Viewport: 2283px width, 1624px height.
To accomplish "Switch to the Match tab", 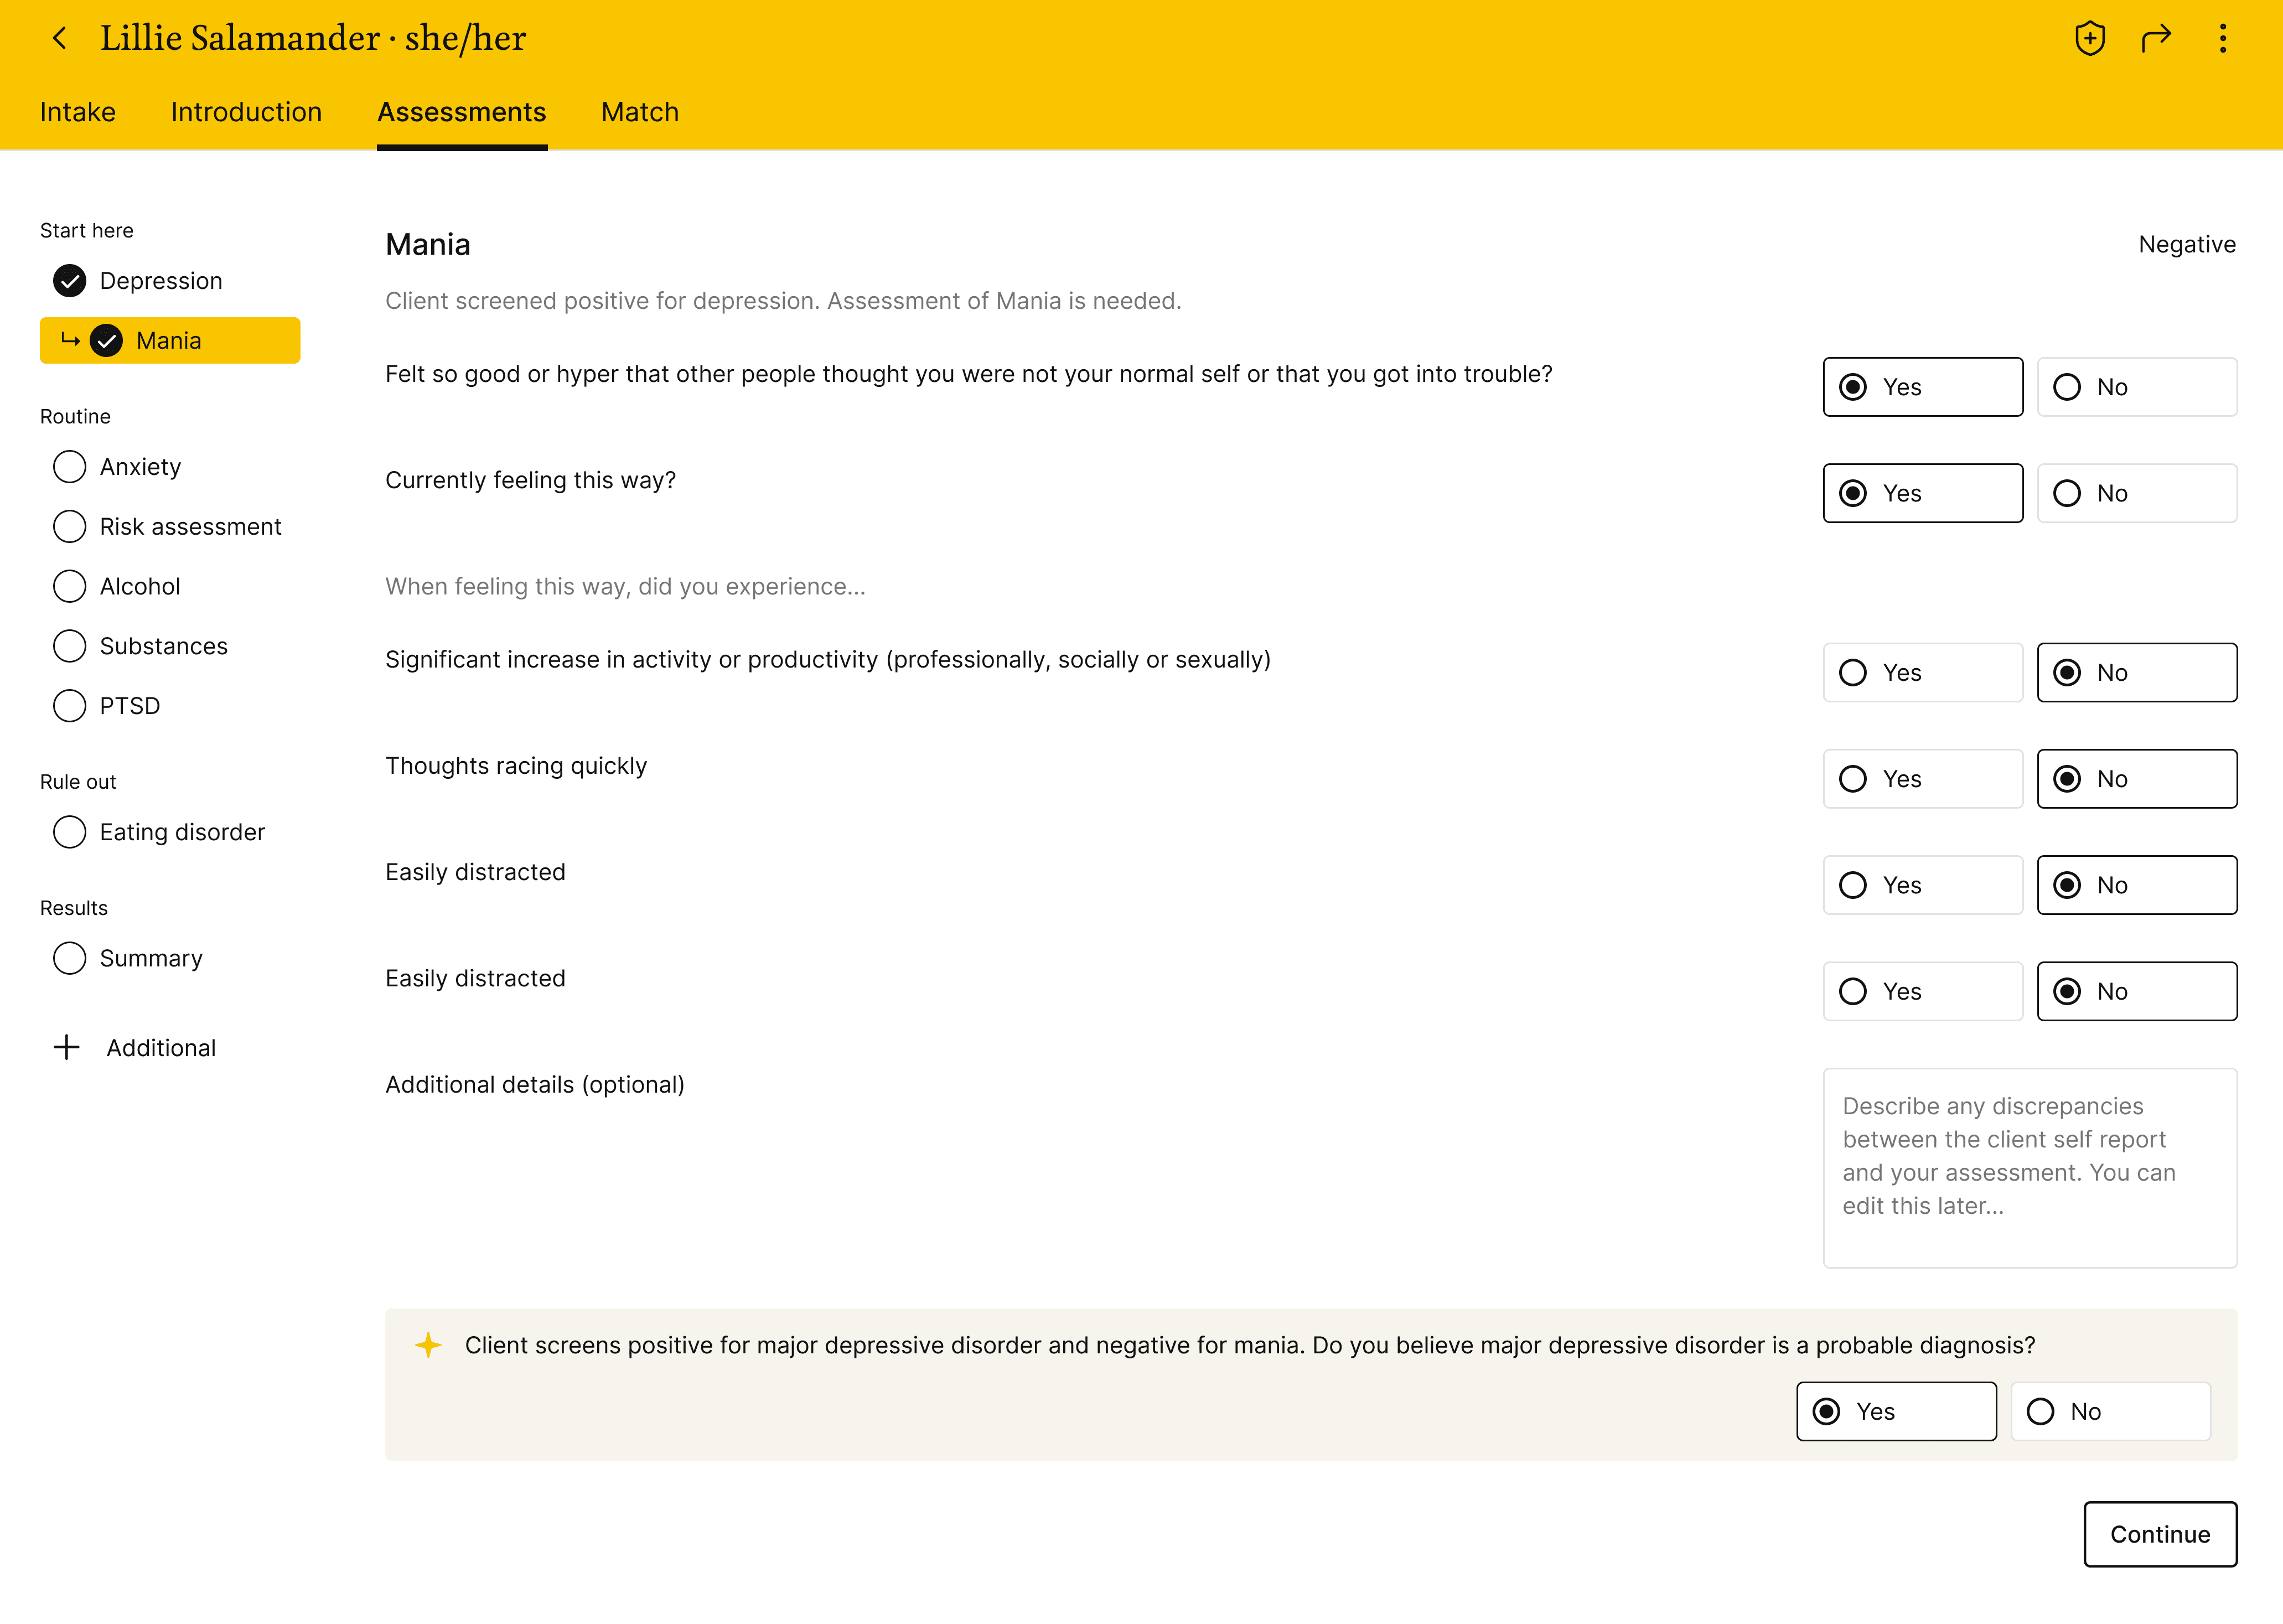I will pyautogui.click(x=639, y=112).
